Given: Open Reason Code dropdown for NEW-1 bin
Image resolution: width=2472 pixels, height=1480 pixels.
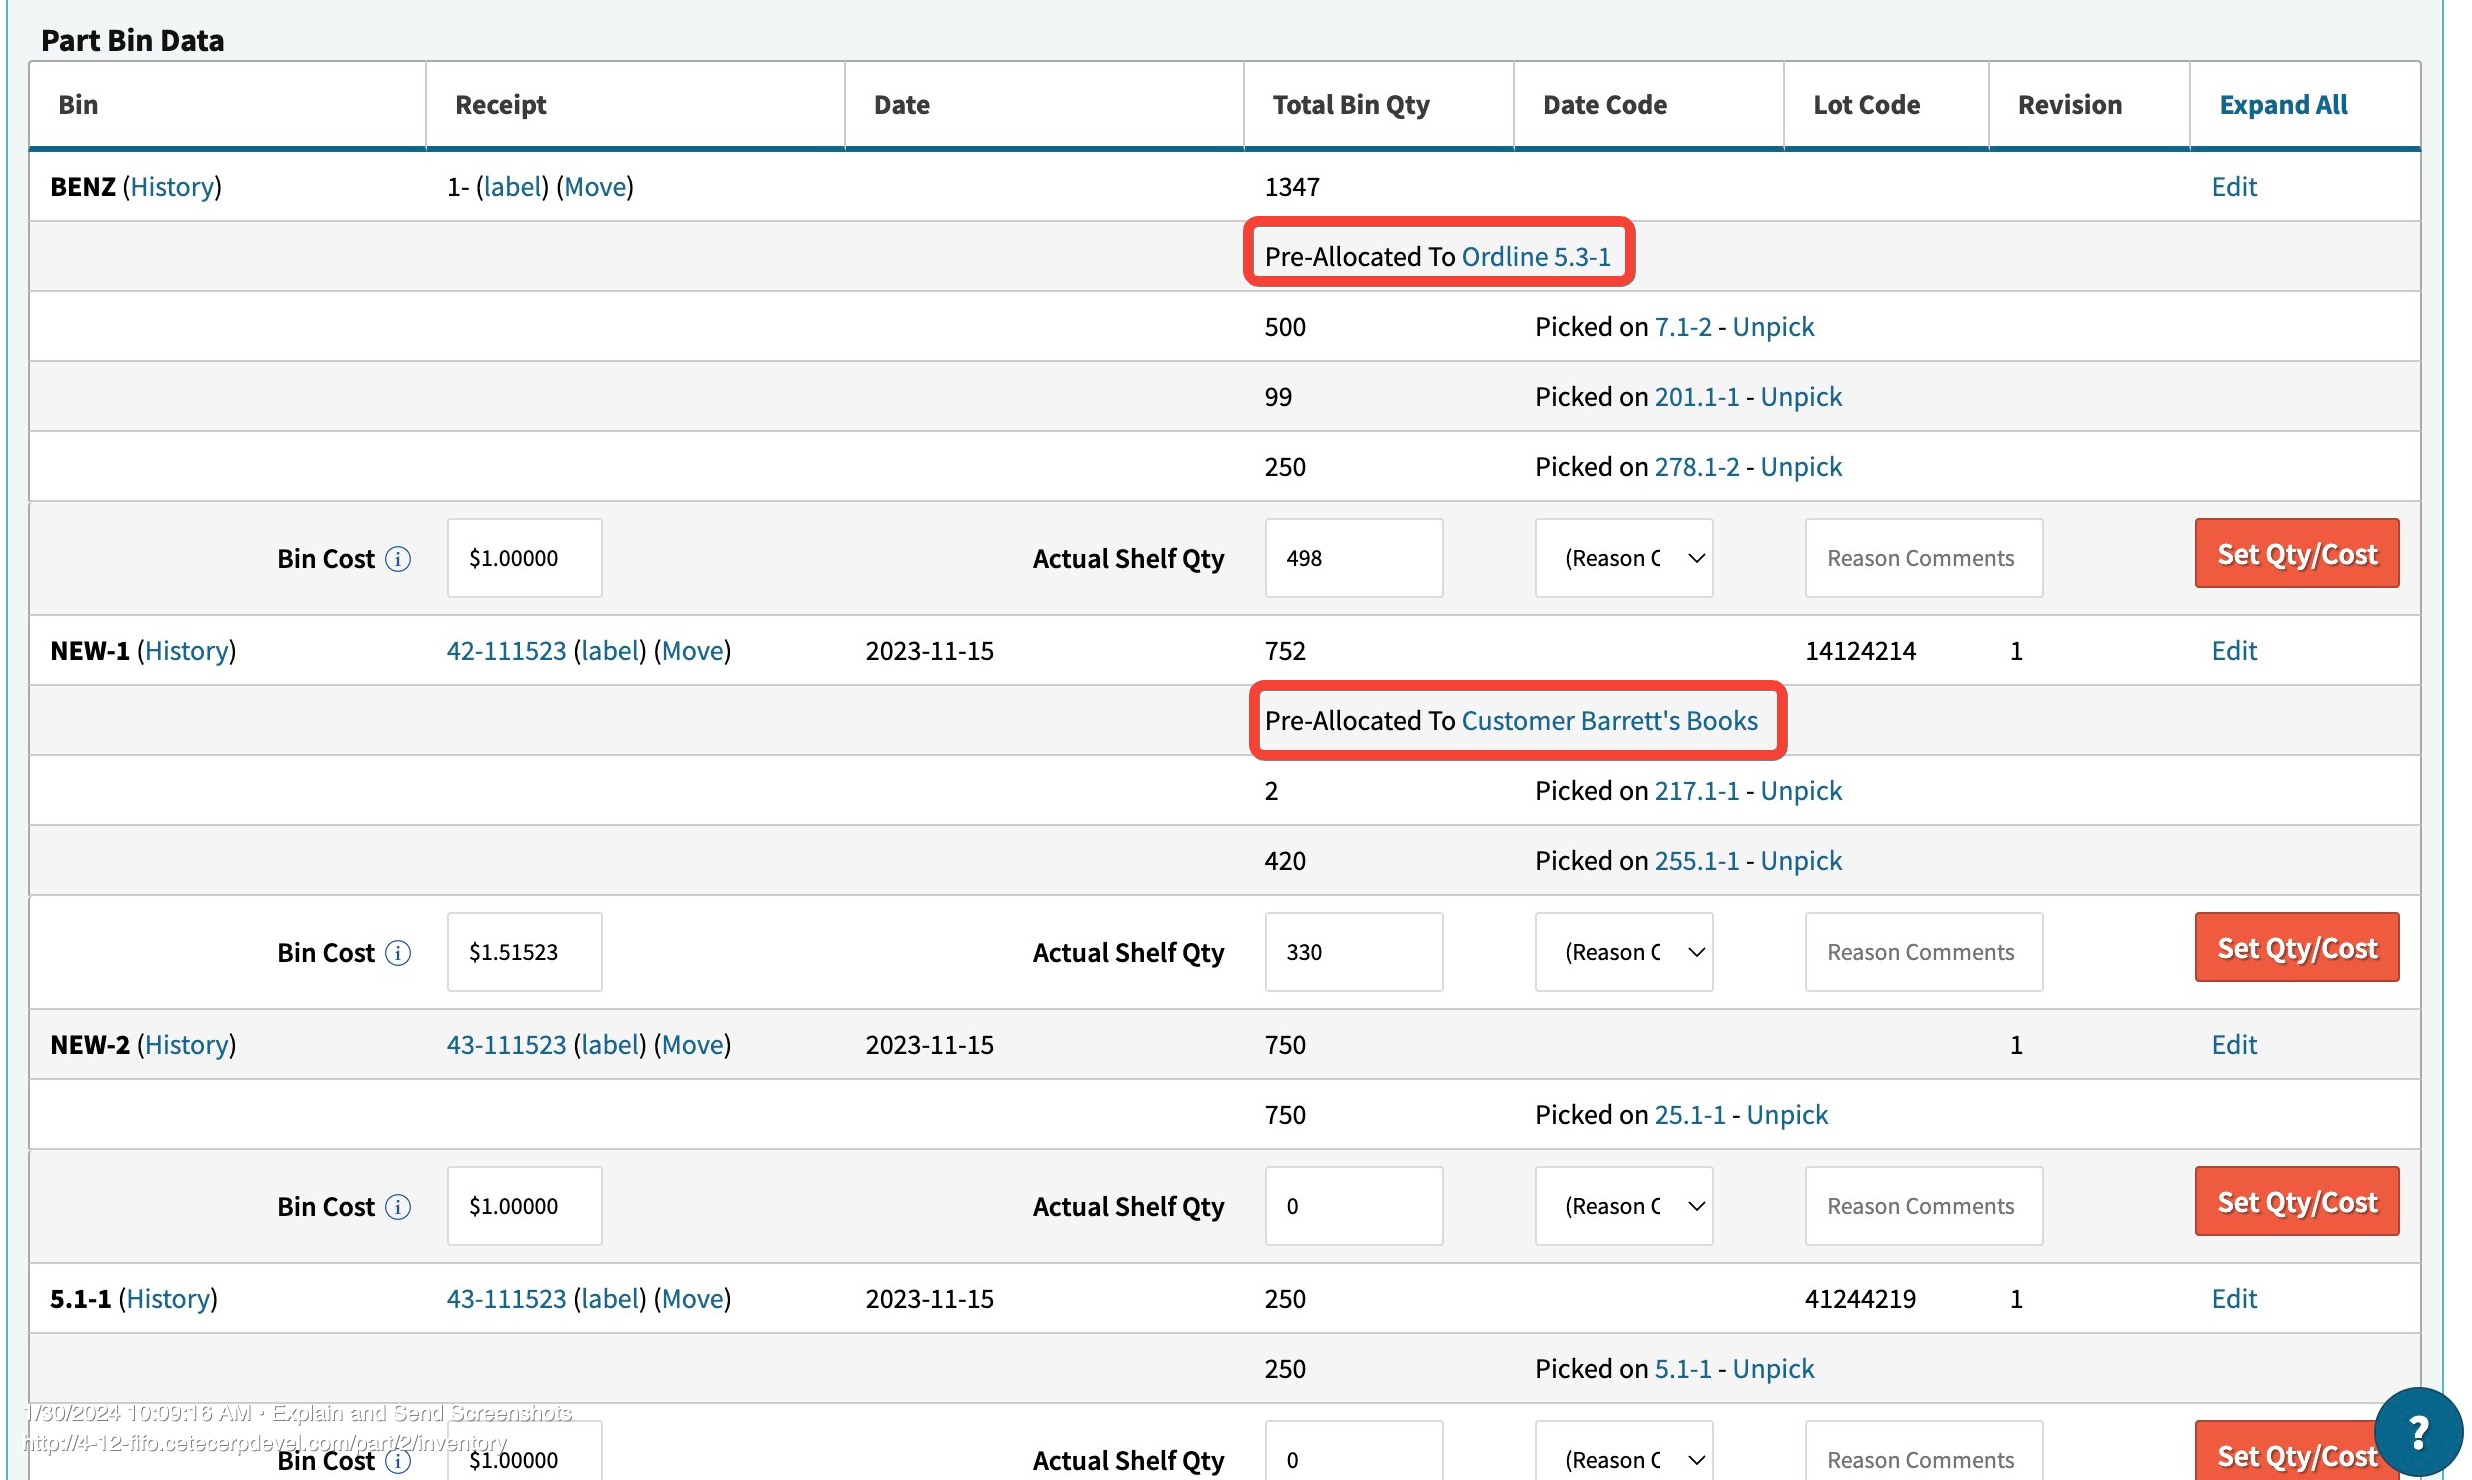Looking at the screenshot, I should pyautogui.click(x=1623, y=952).
